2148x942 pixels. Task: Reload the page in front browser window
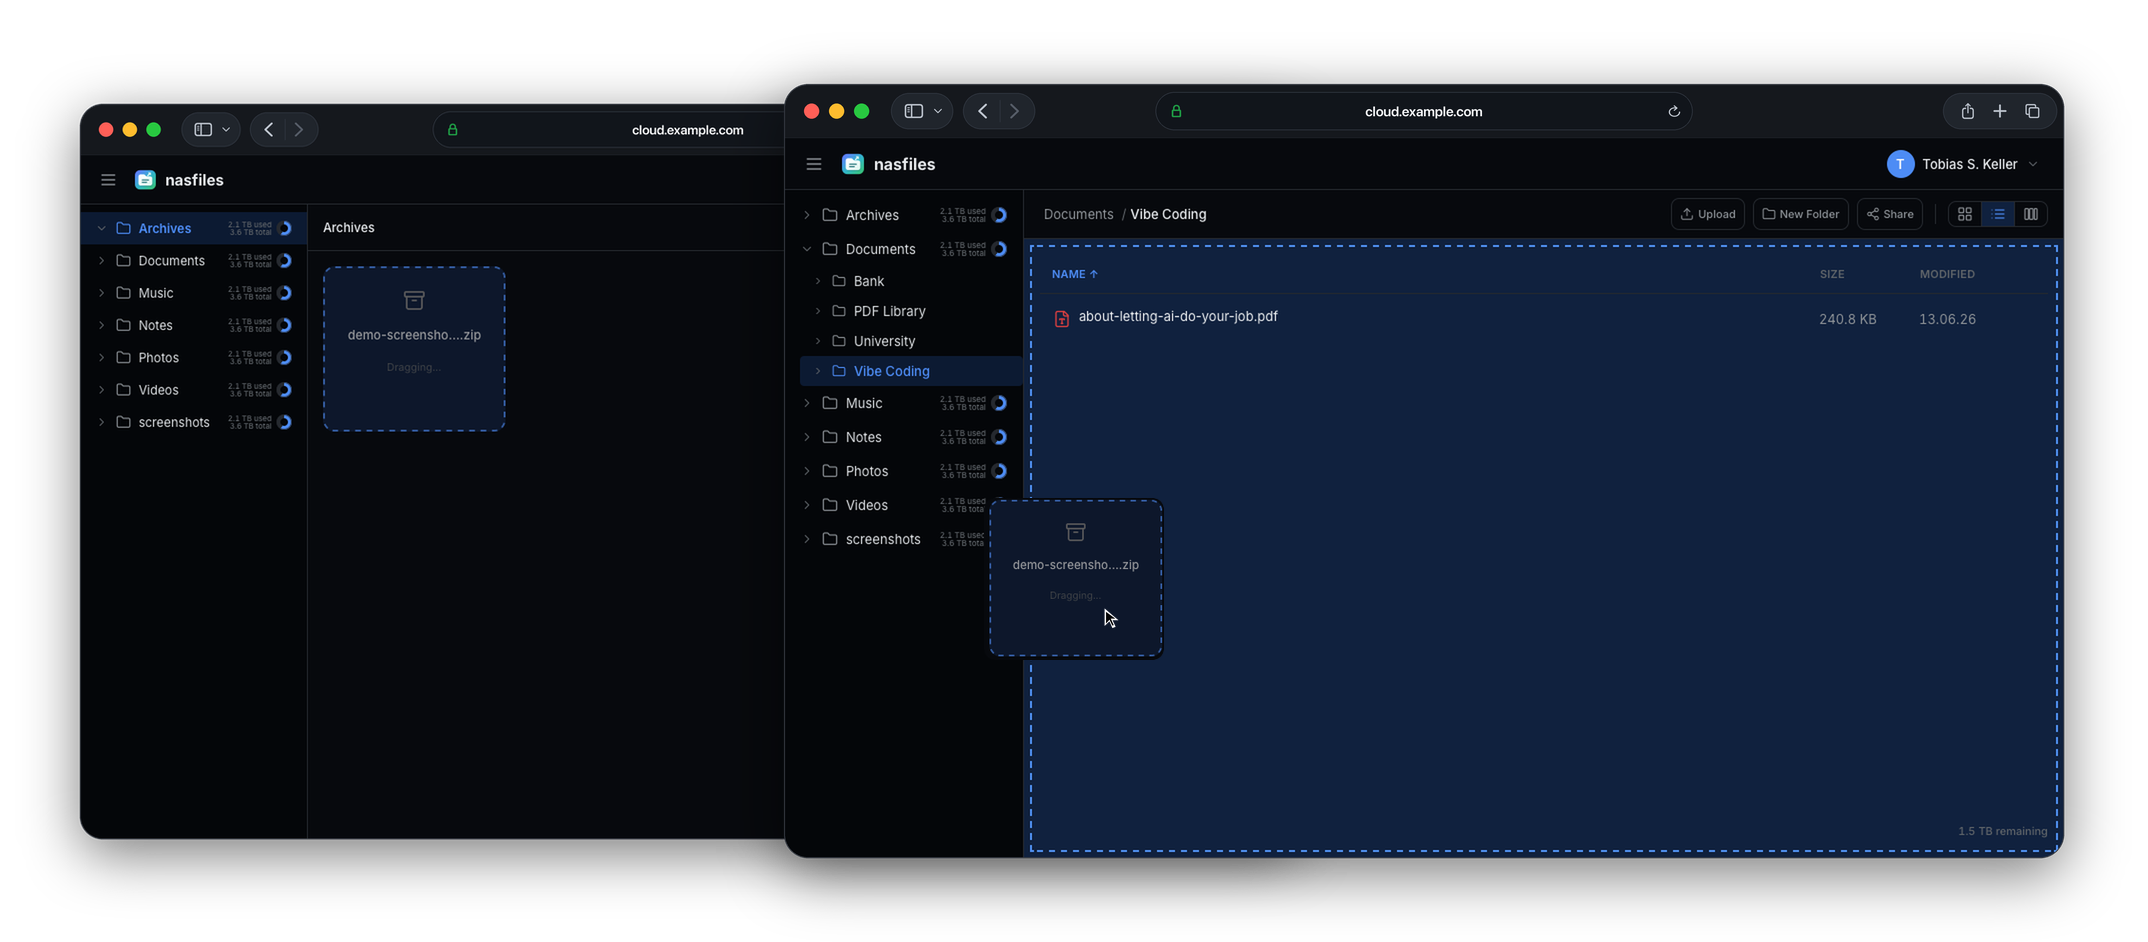point(1674,111)
